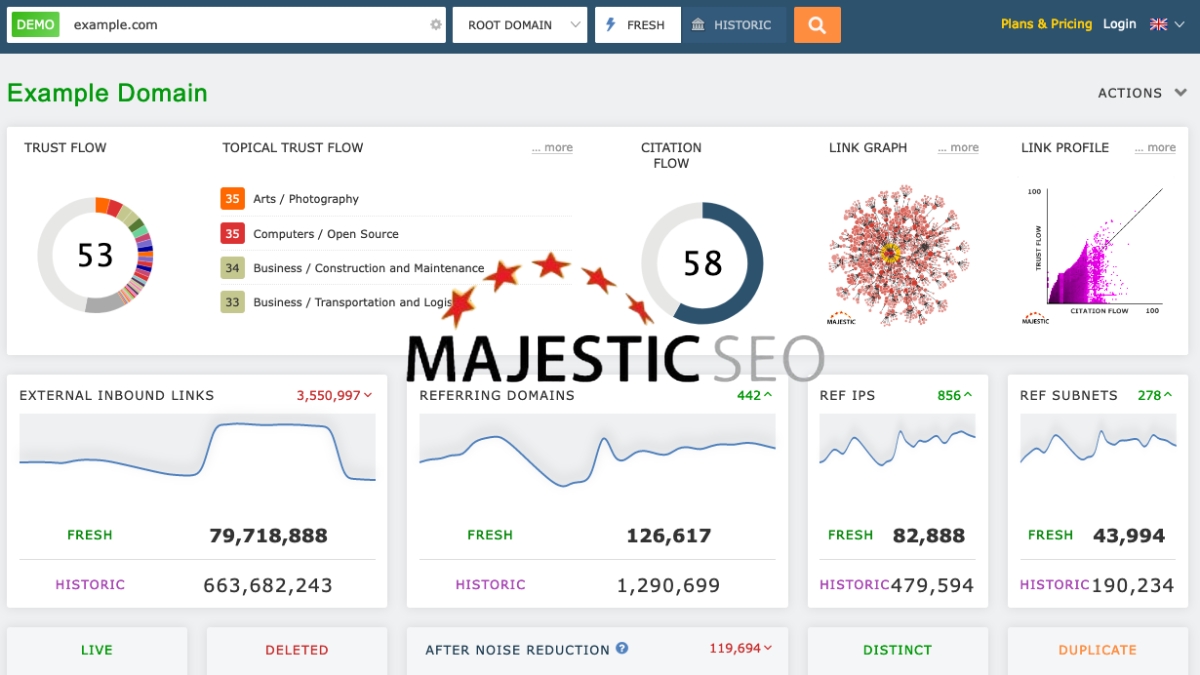Select the Fresh index lightning icon
Viewport: 1200px width, 675px height.
610,24
